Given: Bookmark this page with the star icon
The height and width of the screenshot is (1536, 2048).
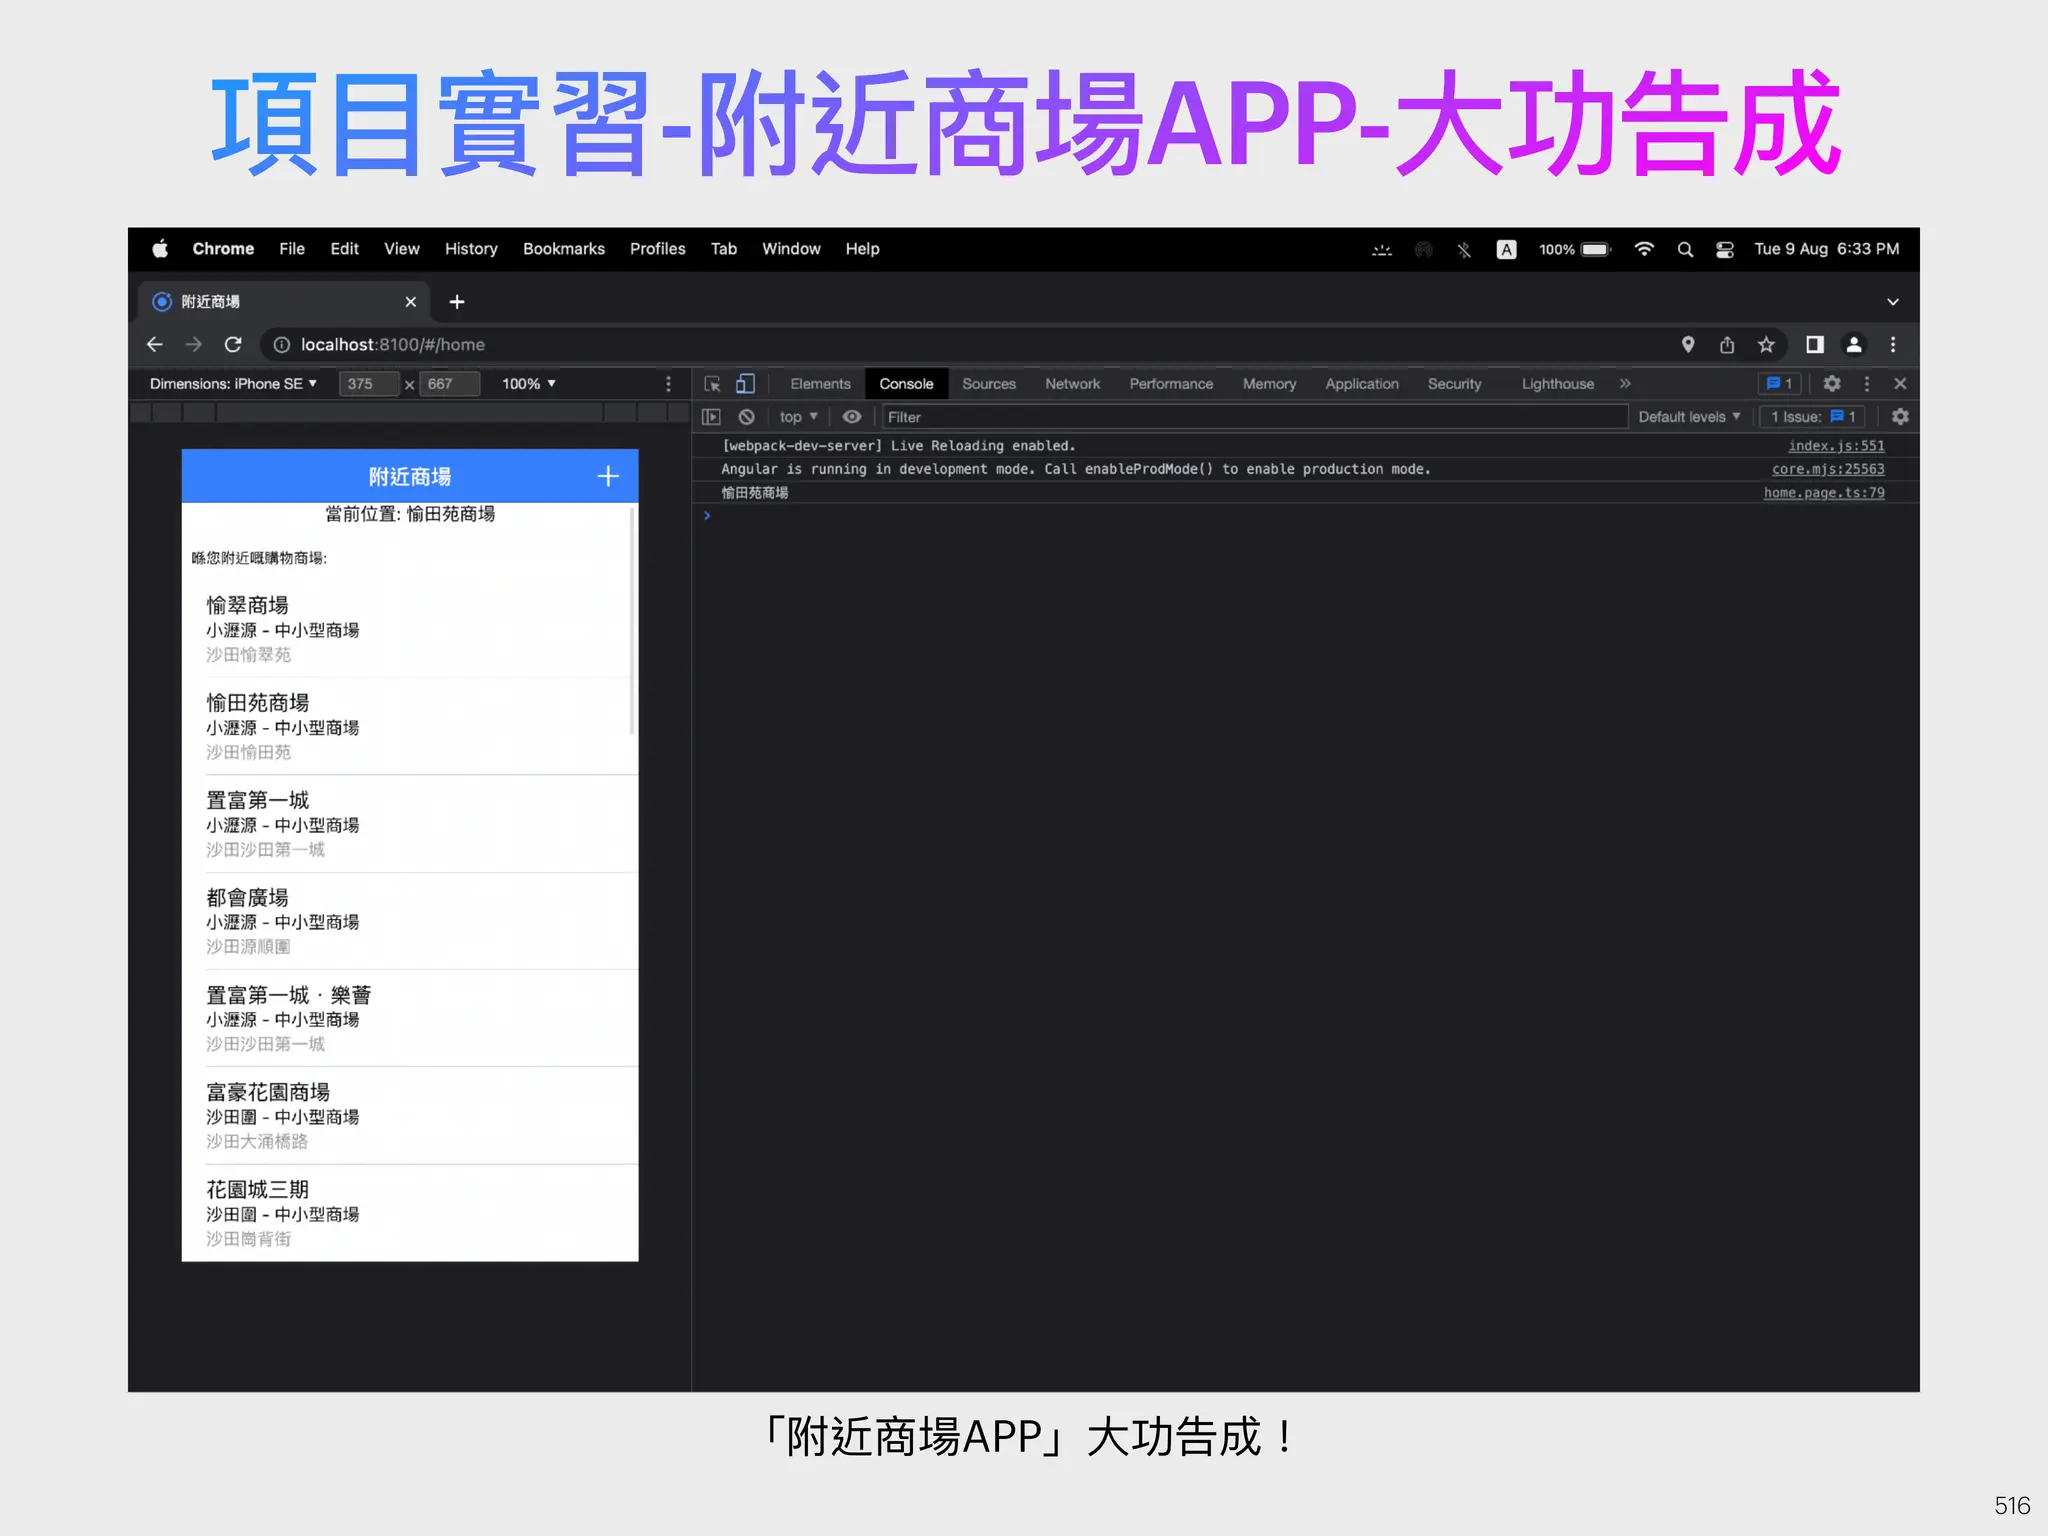Looking at the screenshot, I should 1766,344.
